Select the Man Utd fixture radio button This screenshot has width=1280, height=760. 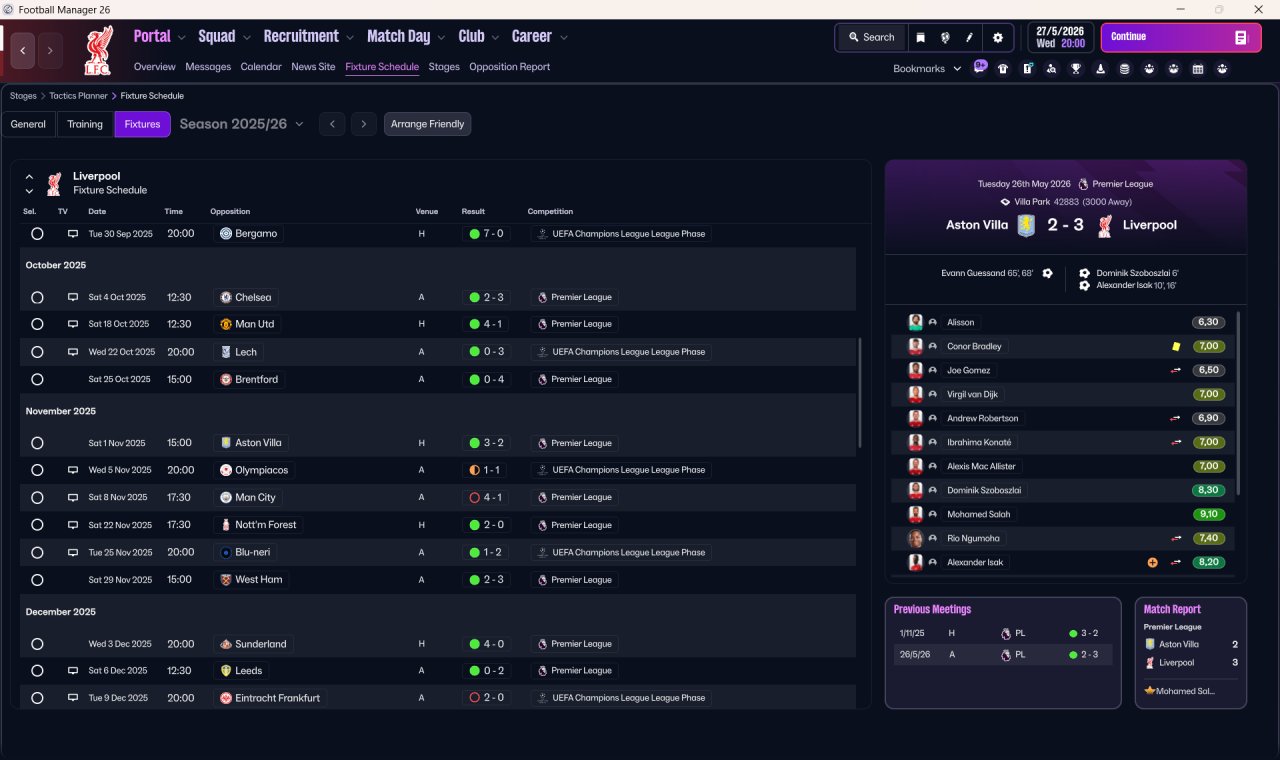(37, 324)
